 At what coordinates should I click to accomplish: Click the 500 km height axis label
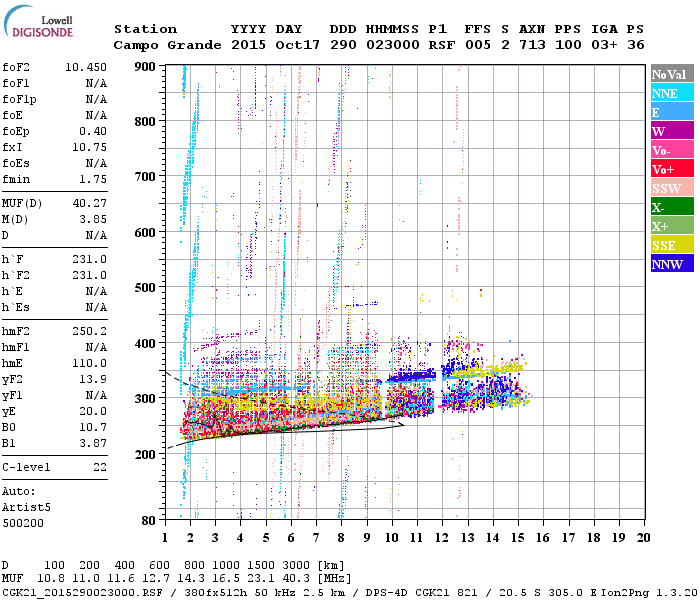pos(145,288)
